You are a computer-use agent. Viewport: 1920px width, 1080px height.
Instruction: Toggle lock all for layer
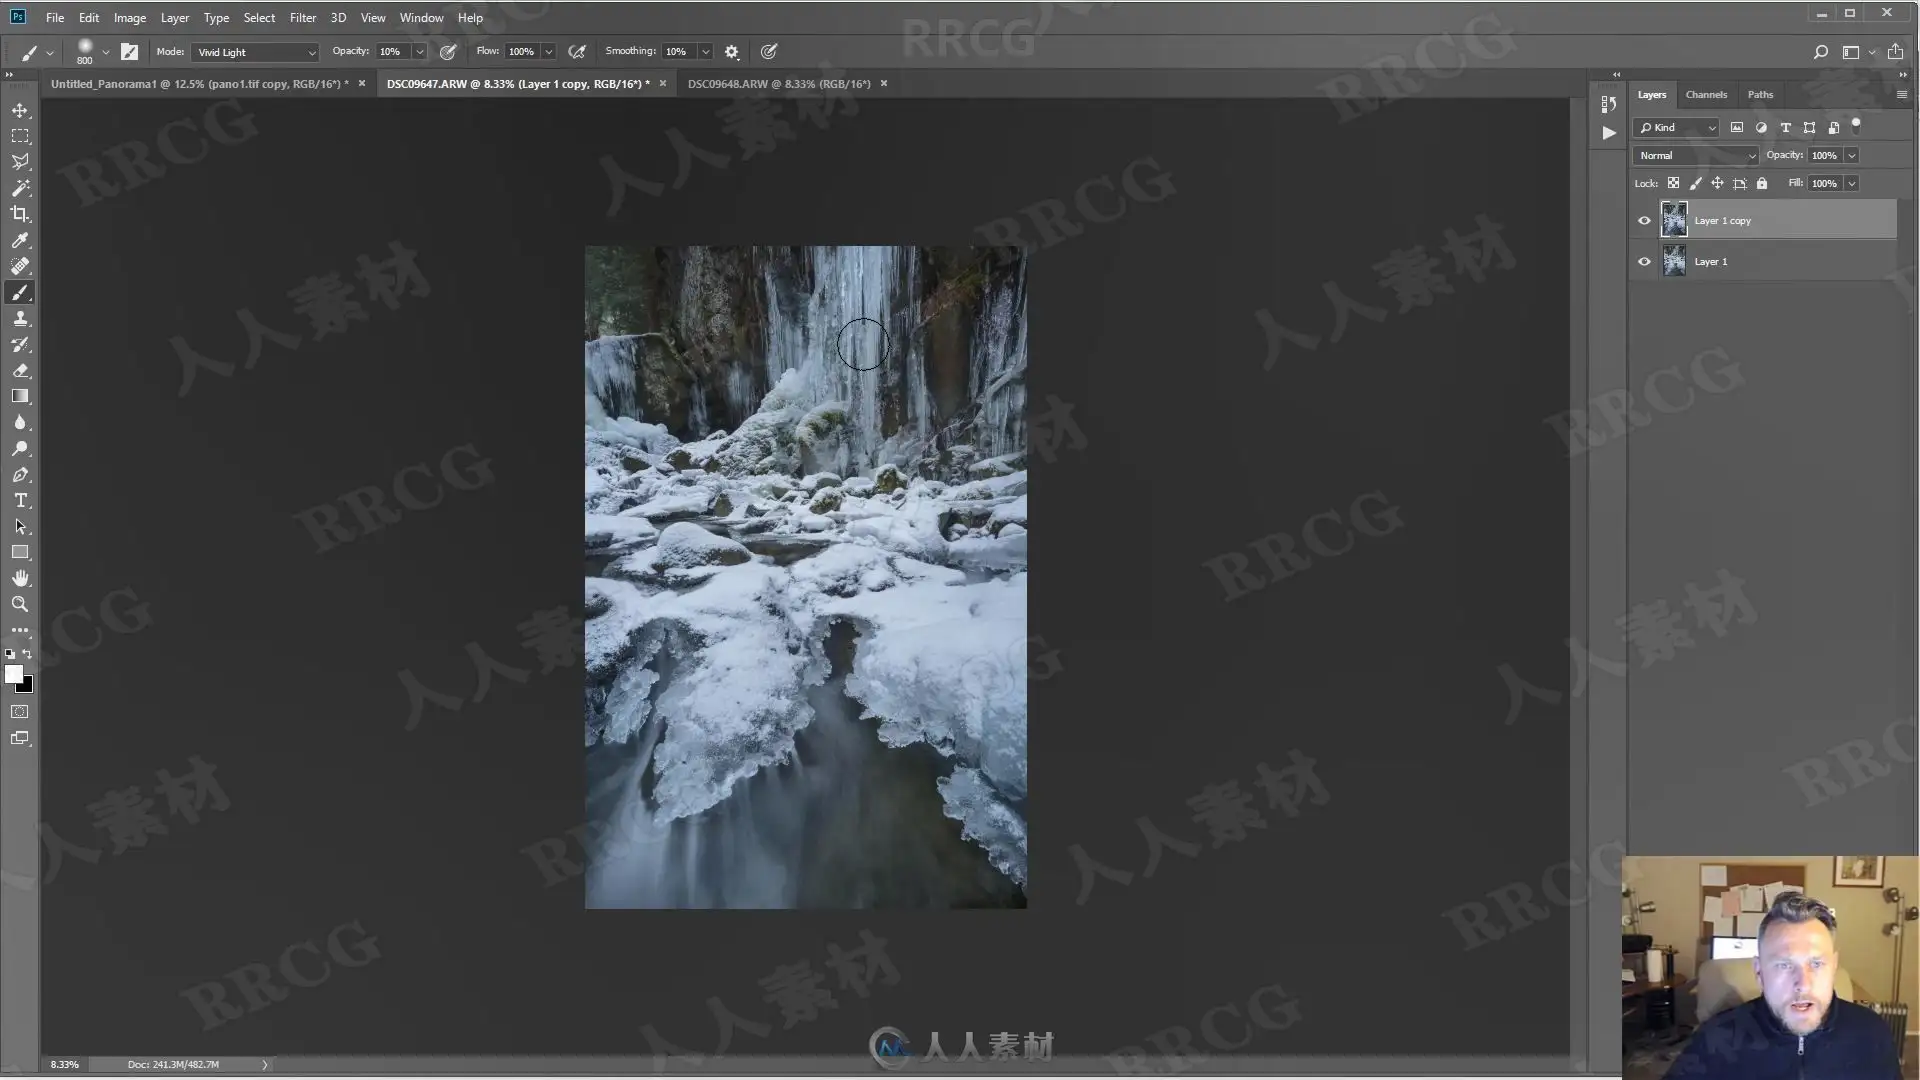click(x=1762, y=183)
